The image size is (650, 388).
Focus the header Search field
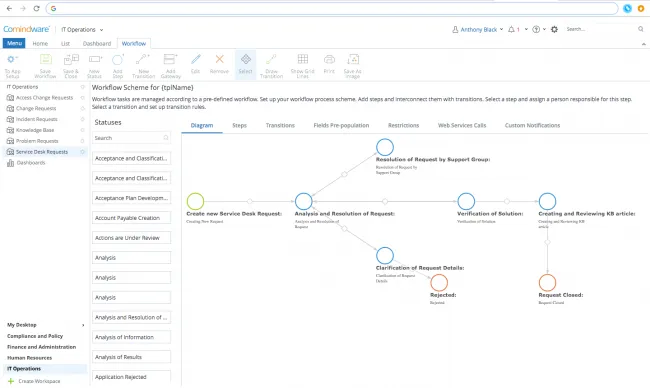(x=600, y=29)
